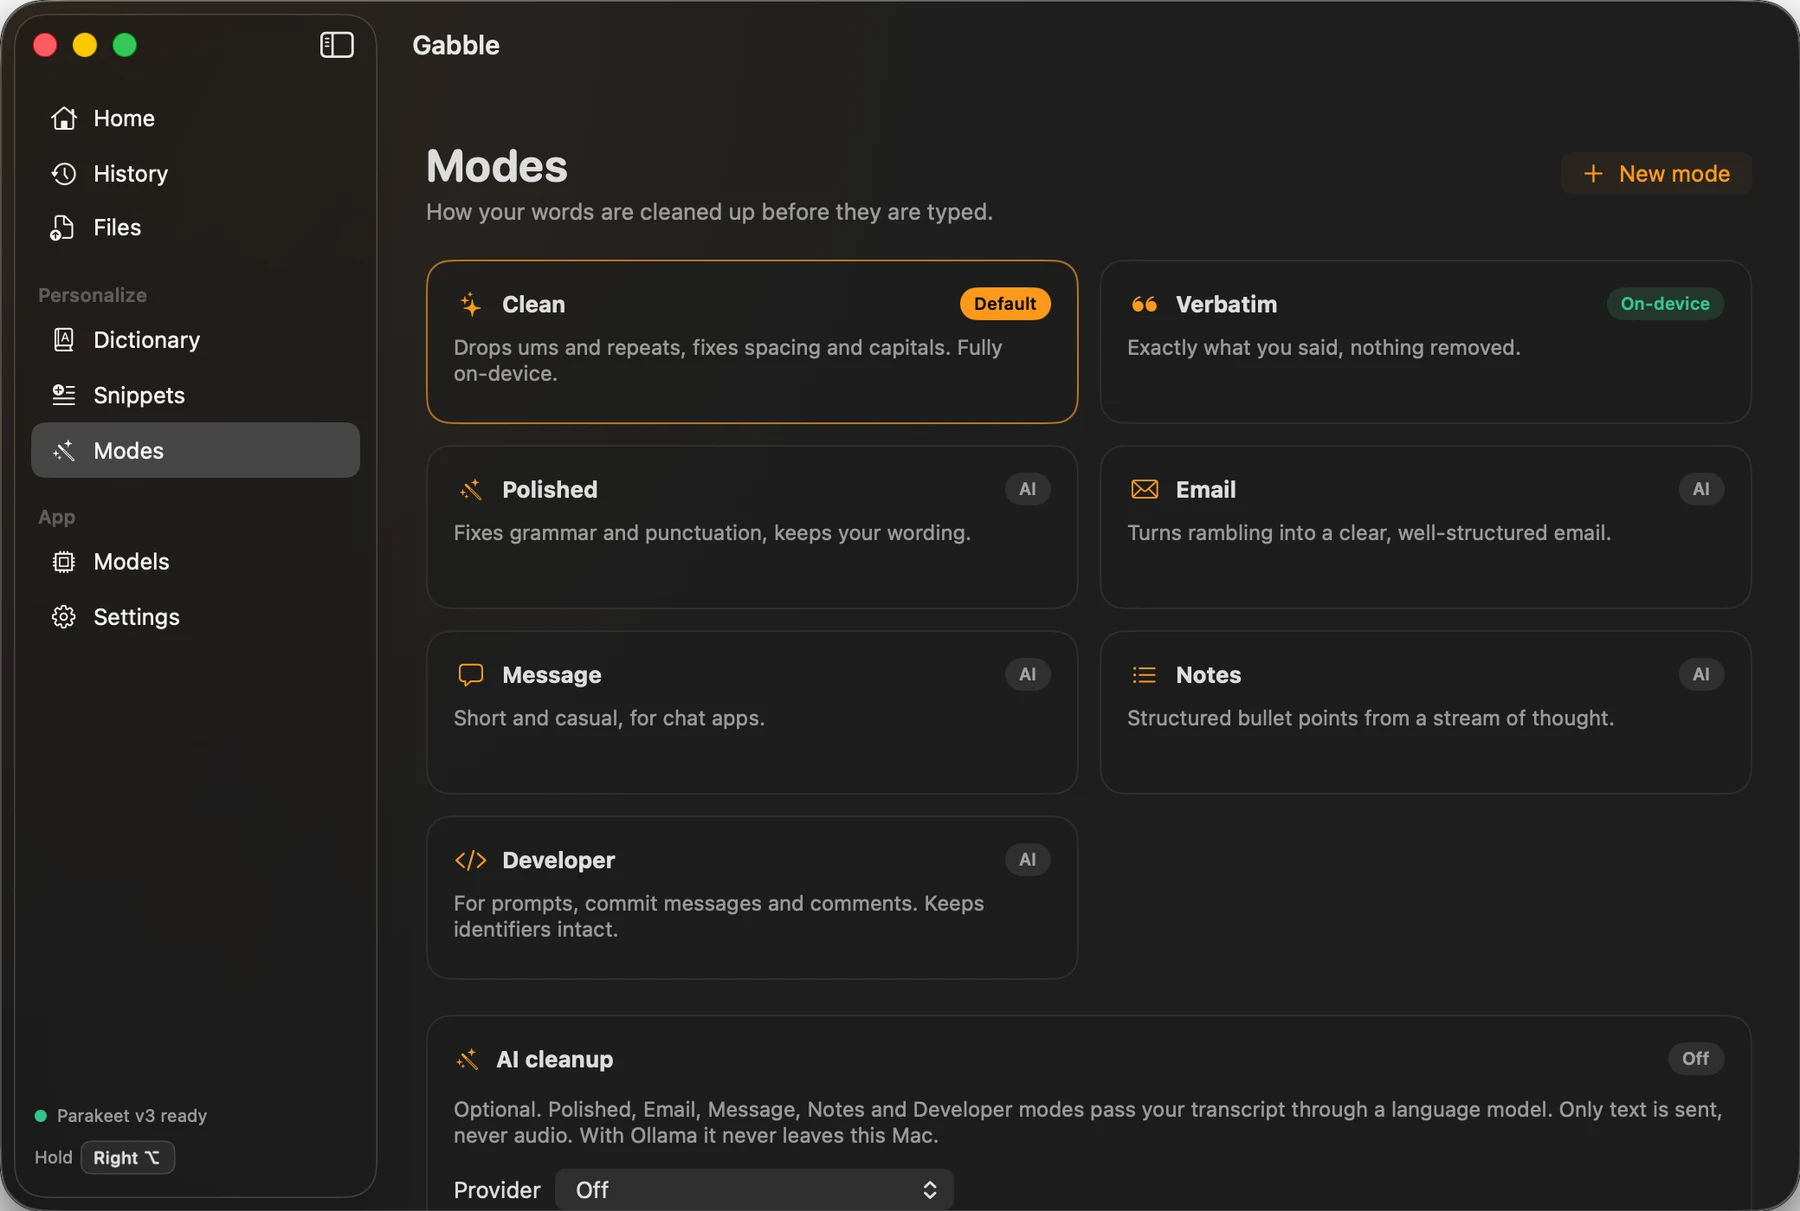The image size is (1800, 1211).
Task: Open the Provider dropdown set to Off
Action: pos(754,1190)
